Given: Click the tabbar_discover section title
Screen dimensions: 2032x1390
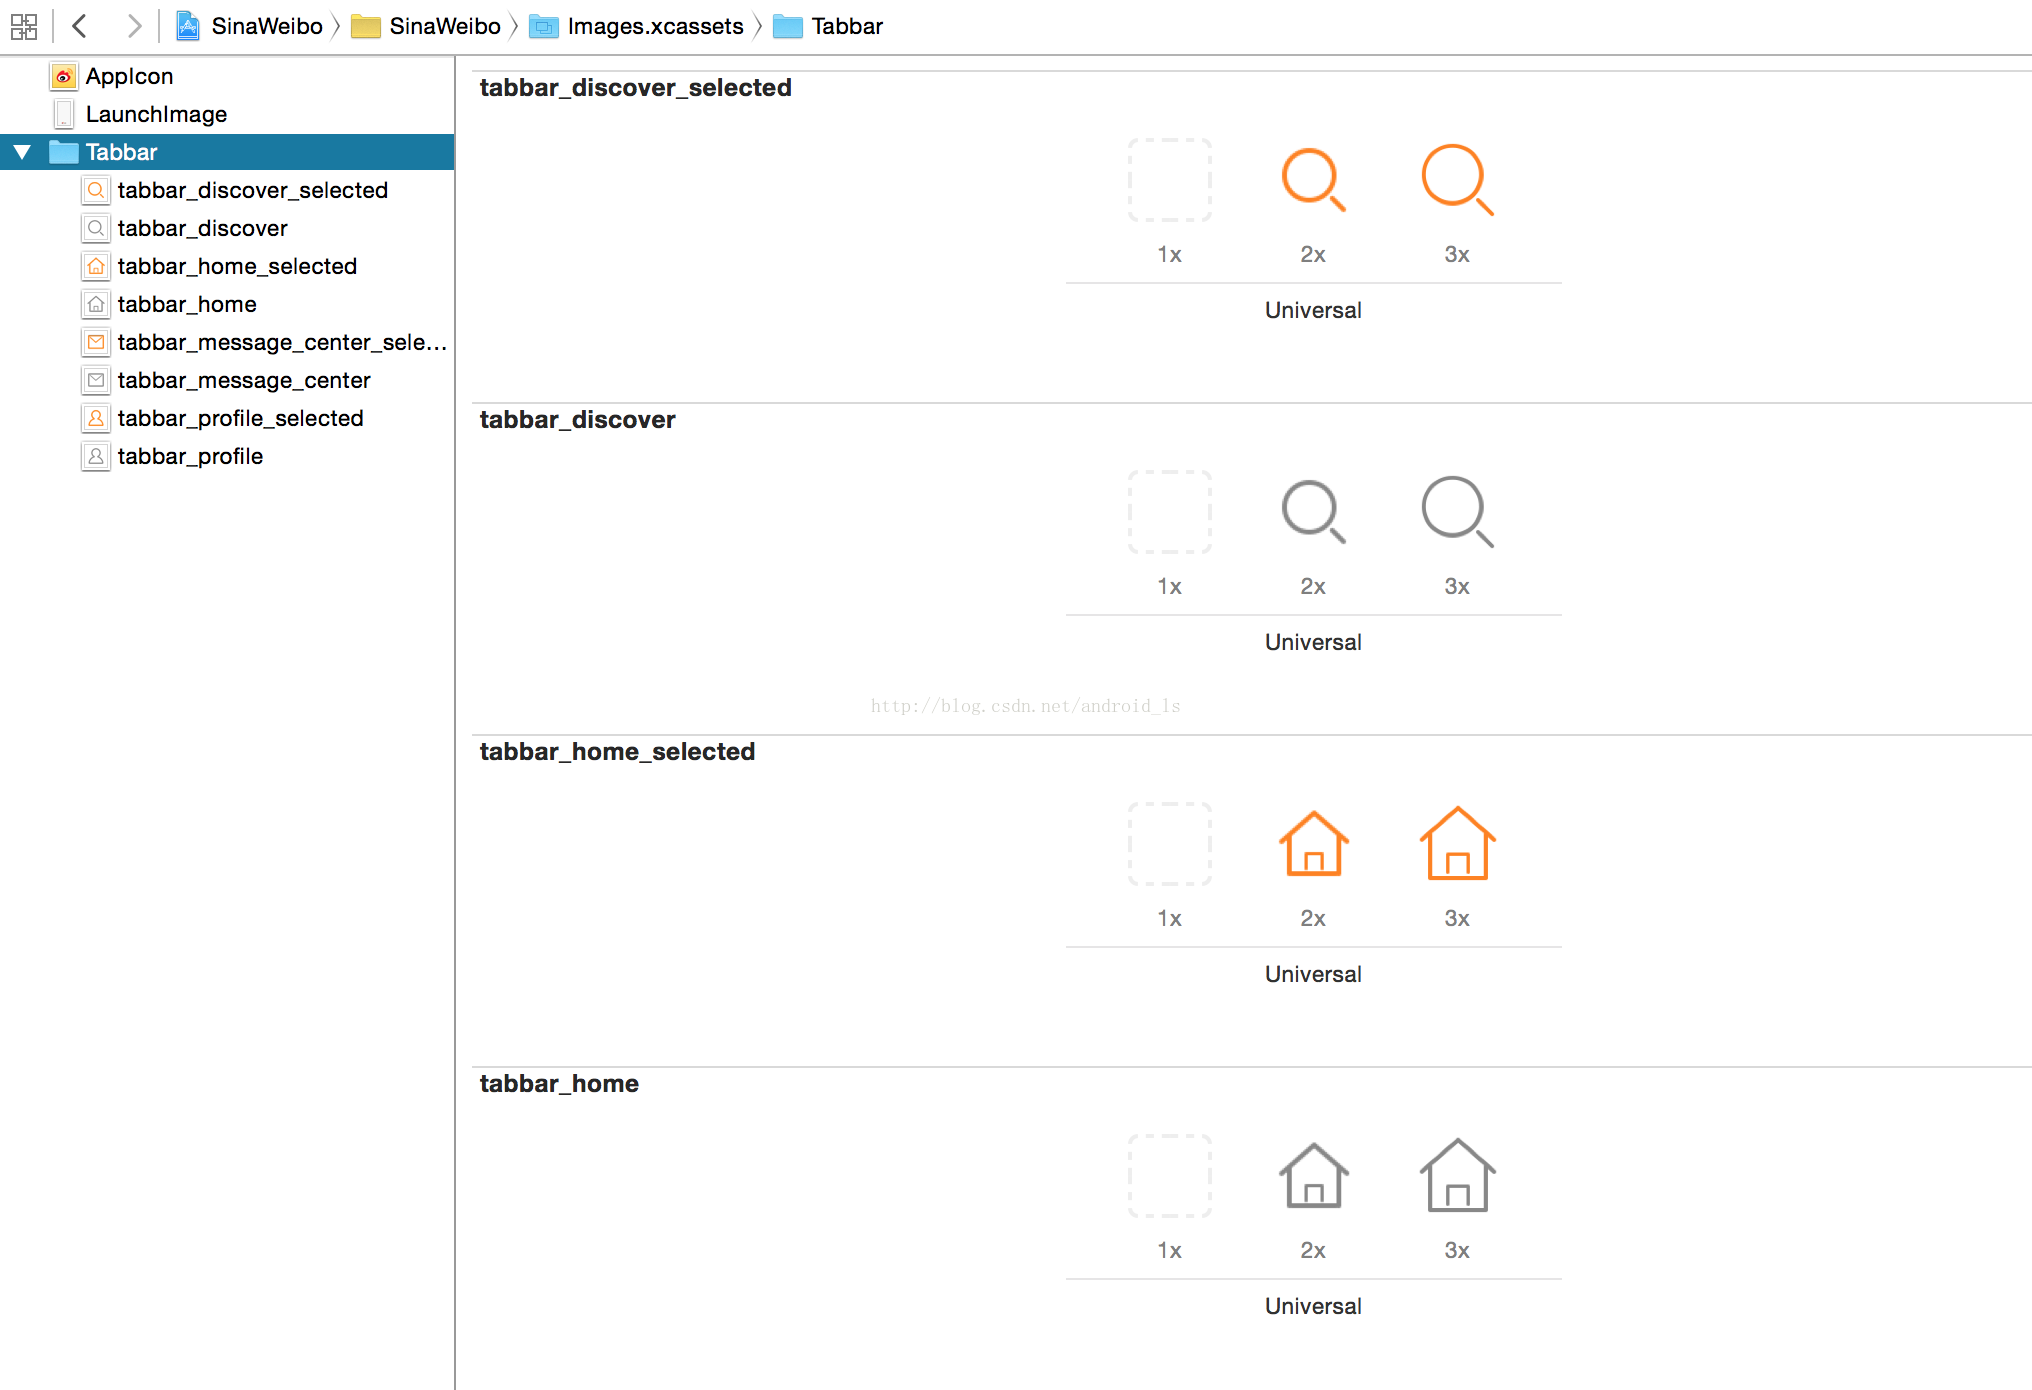Looking at the screenshot, I should point(578,420).
